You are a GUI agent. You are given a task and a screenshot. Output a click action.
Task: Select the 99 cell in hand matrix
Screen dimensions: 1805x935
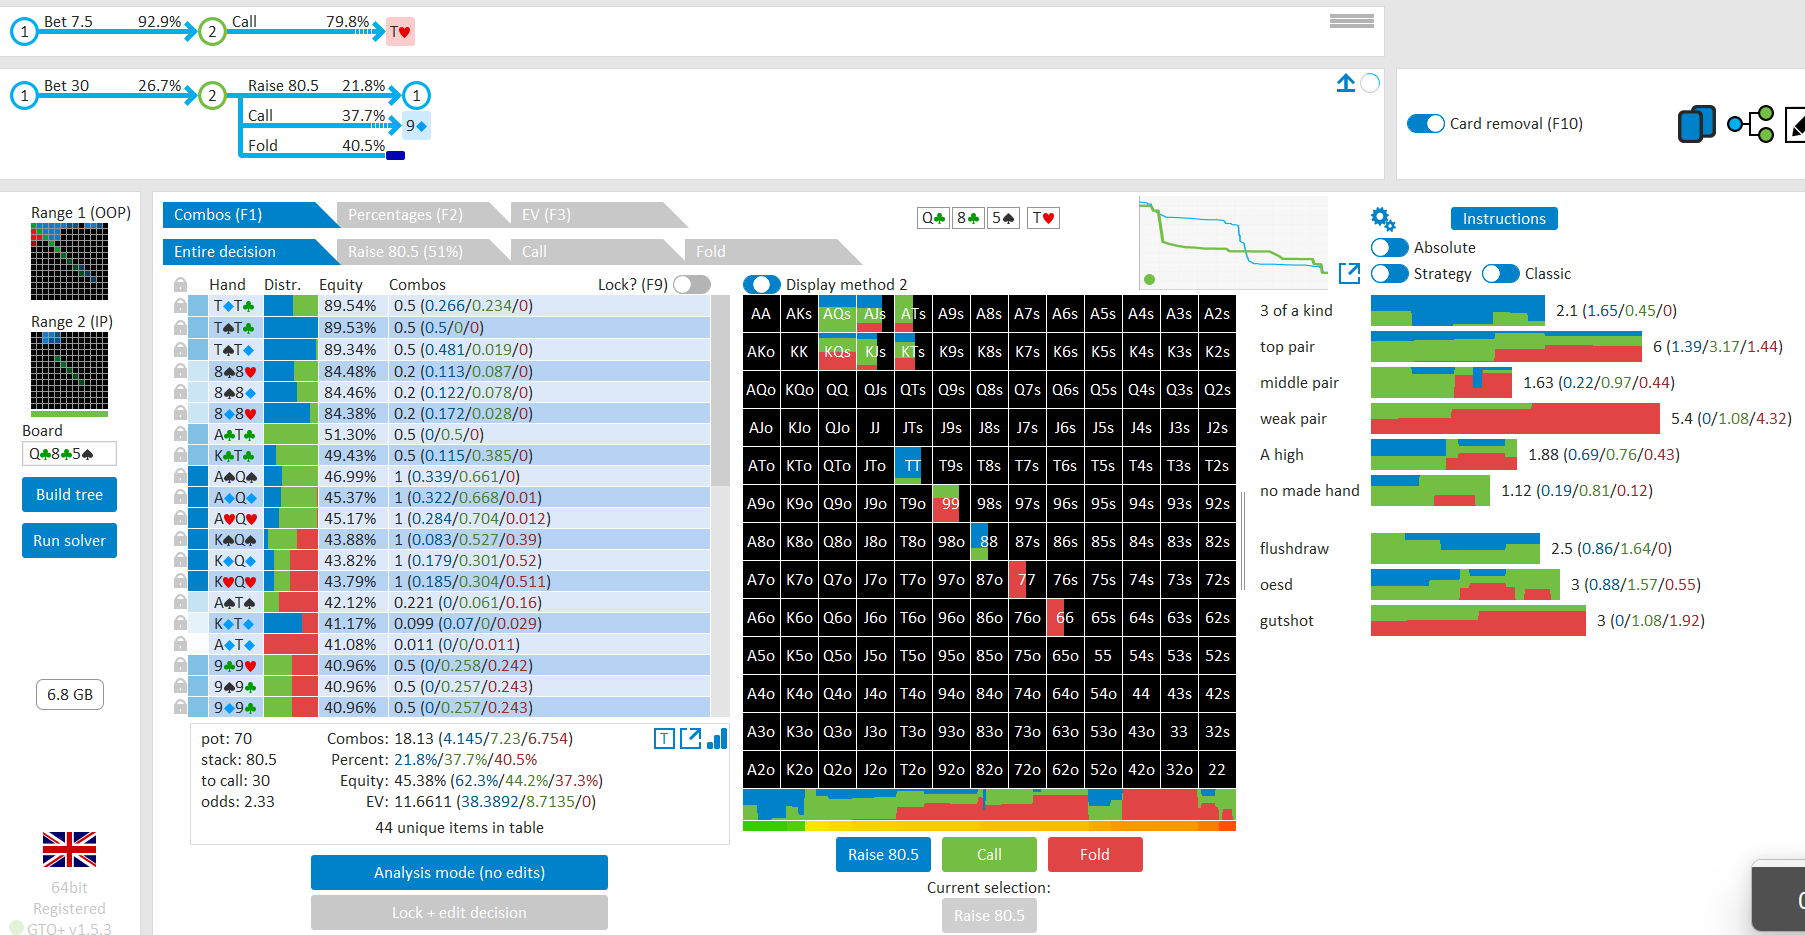(x=951, y=504)
